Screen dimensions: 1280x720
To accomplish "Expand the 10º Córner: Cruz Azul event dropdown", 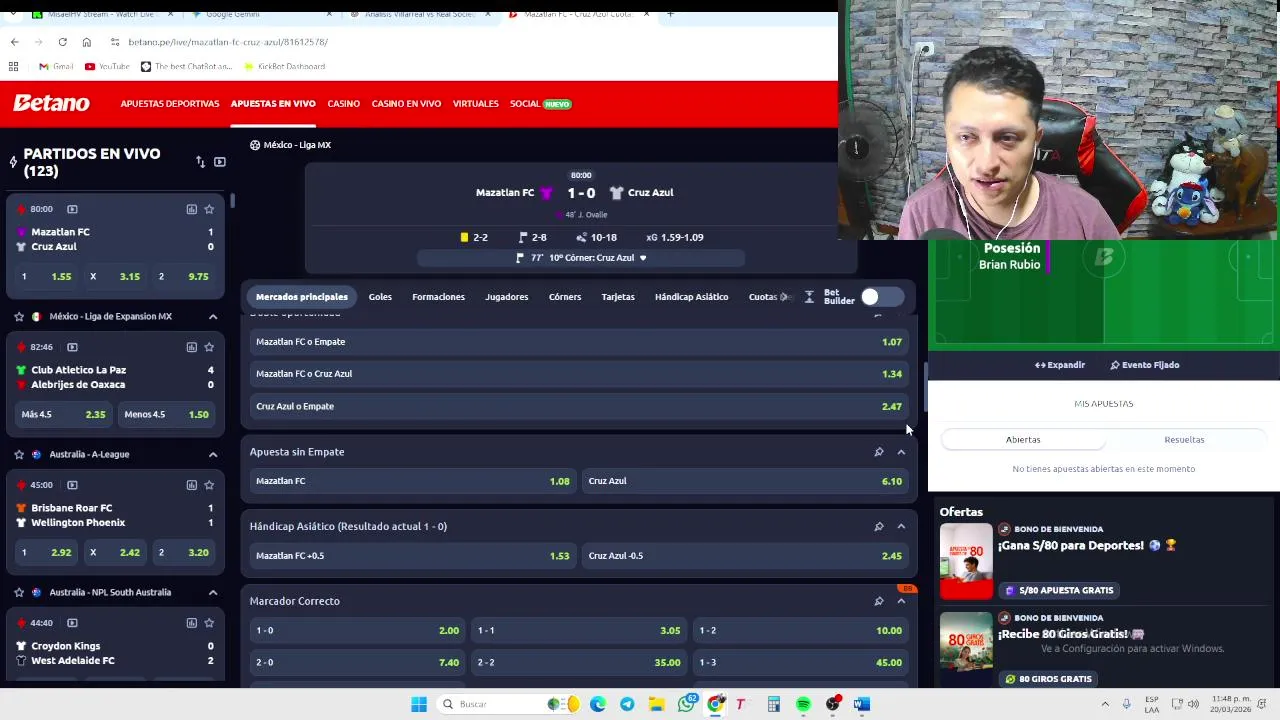I will [643, 258].
